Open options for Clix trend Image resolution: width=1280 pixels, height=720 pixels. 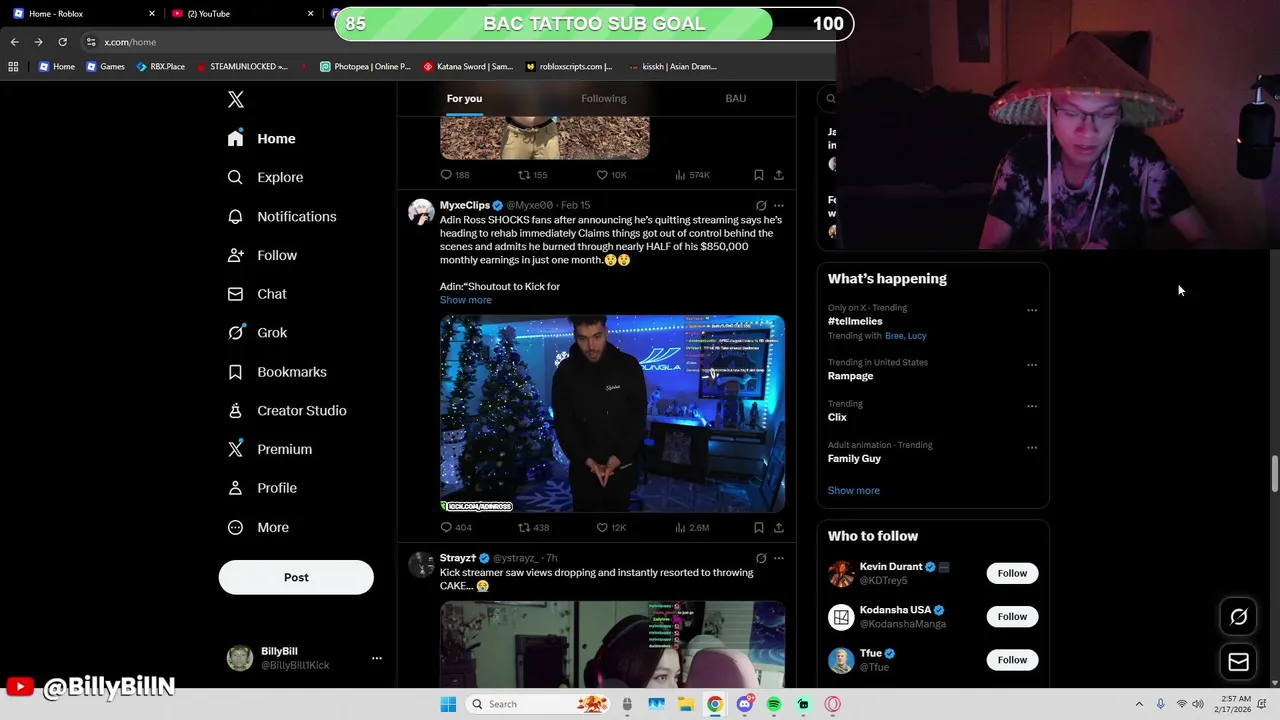1032,406
